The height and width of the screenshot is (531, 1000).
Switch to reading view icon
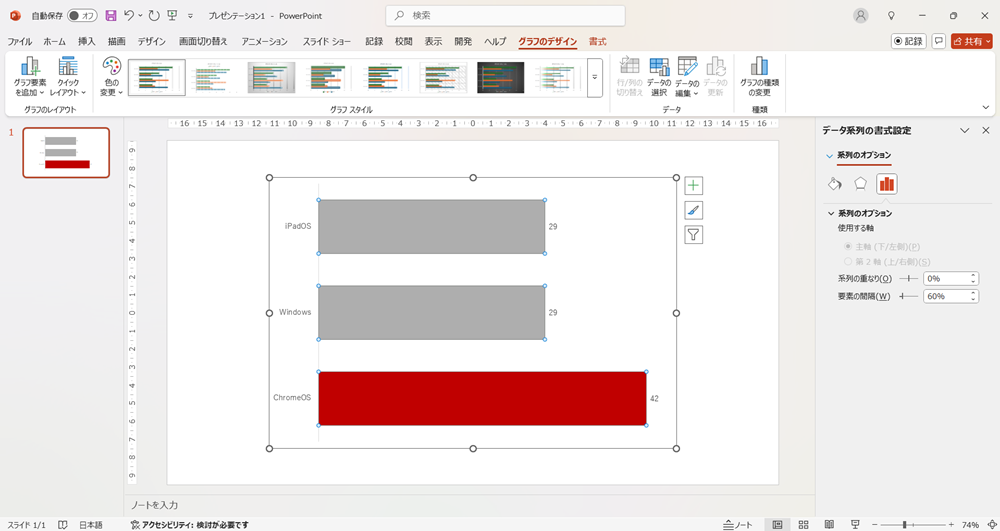click(x=829, y=525)
